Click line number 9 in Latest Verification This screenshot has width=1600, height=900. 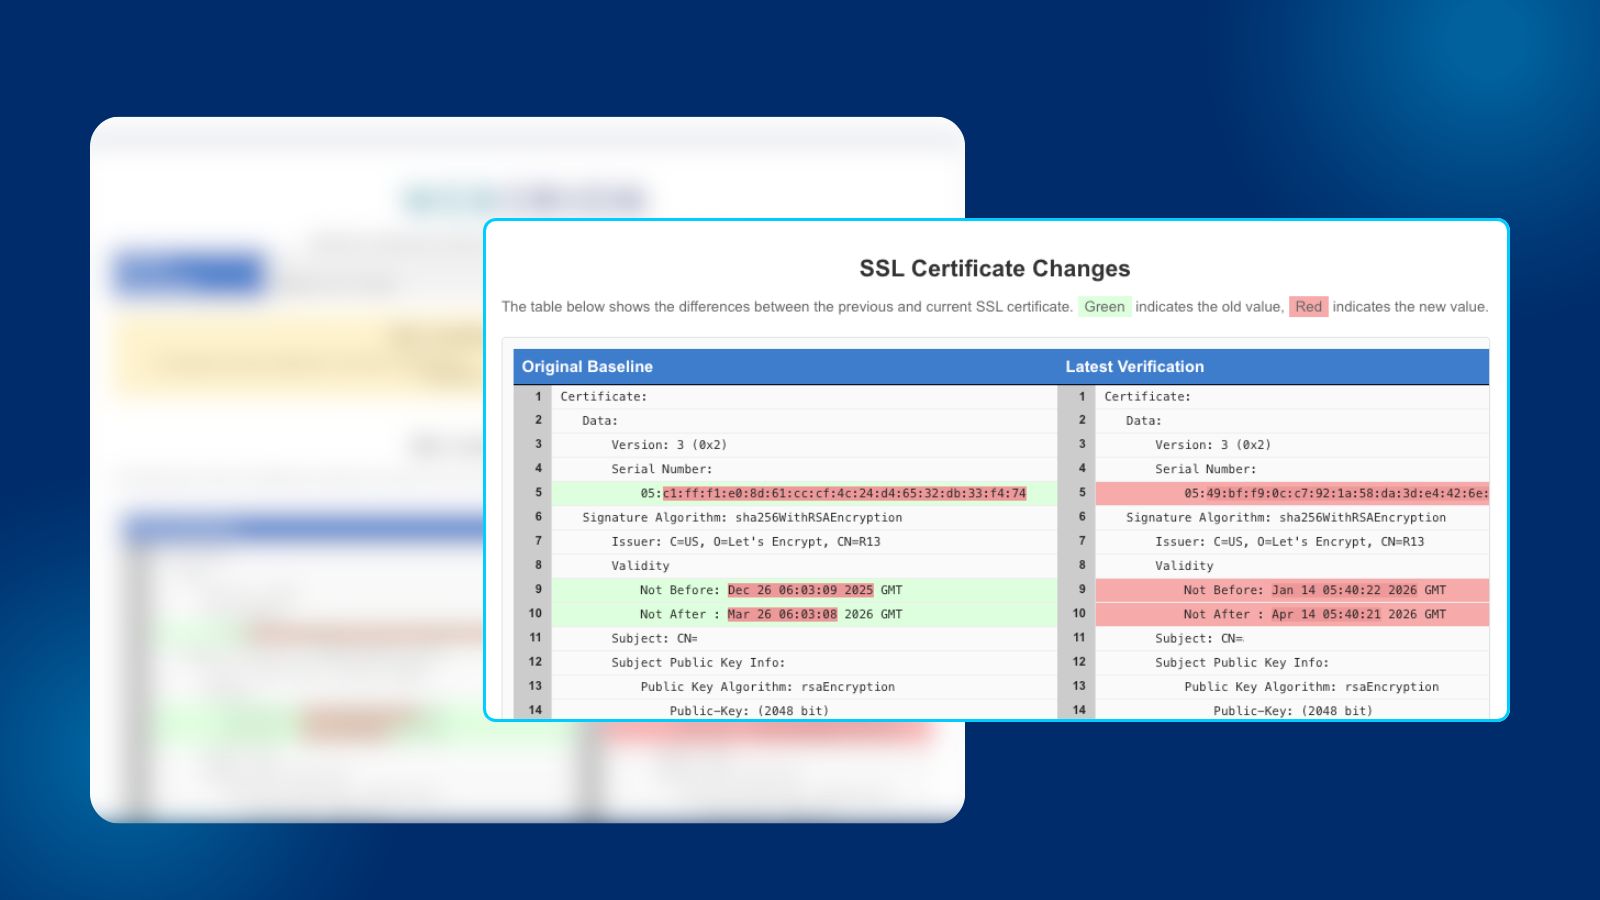[1081, 590]
